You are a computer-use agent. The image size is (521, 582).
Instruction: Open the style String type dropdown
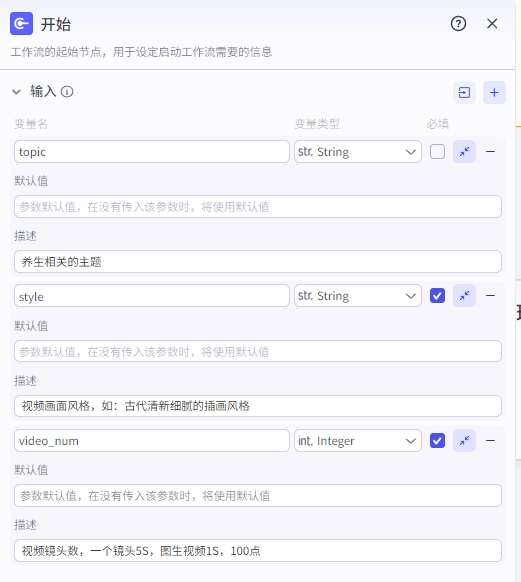358,296
